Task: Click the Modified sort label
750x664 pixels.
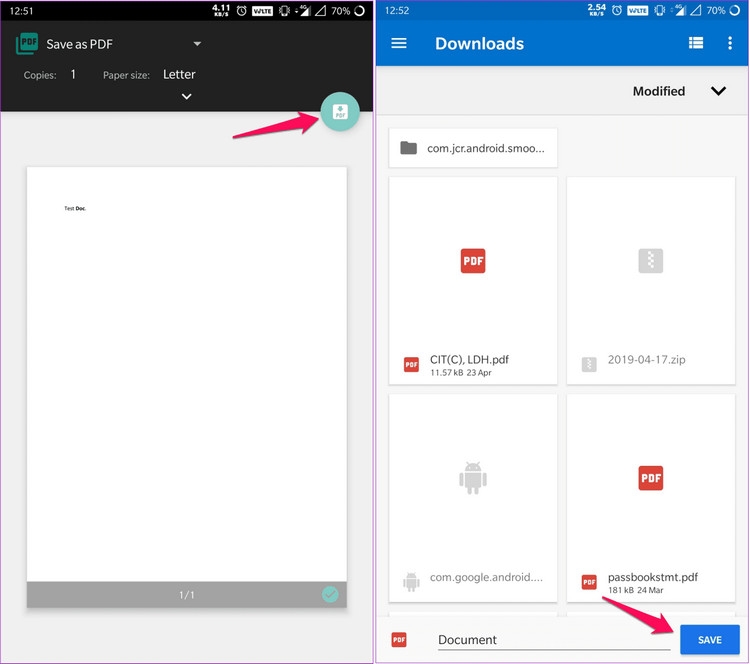Action: (x=659, y=91)
